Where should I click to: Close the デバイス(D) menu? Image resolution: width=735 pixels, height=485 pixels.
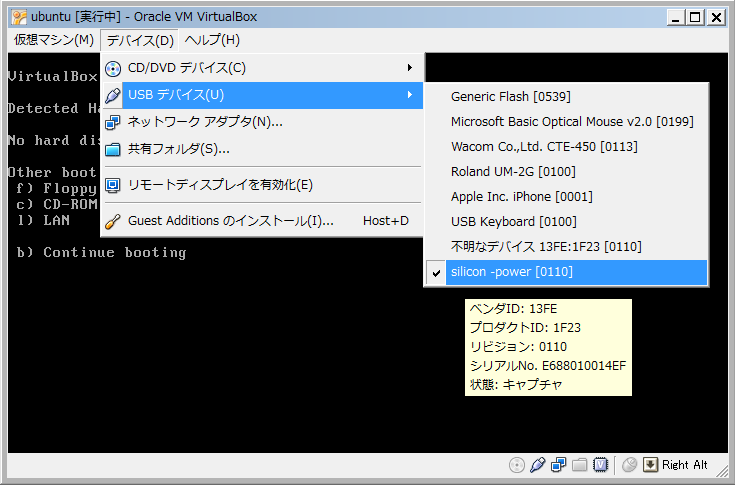140,40
